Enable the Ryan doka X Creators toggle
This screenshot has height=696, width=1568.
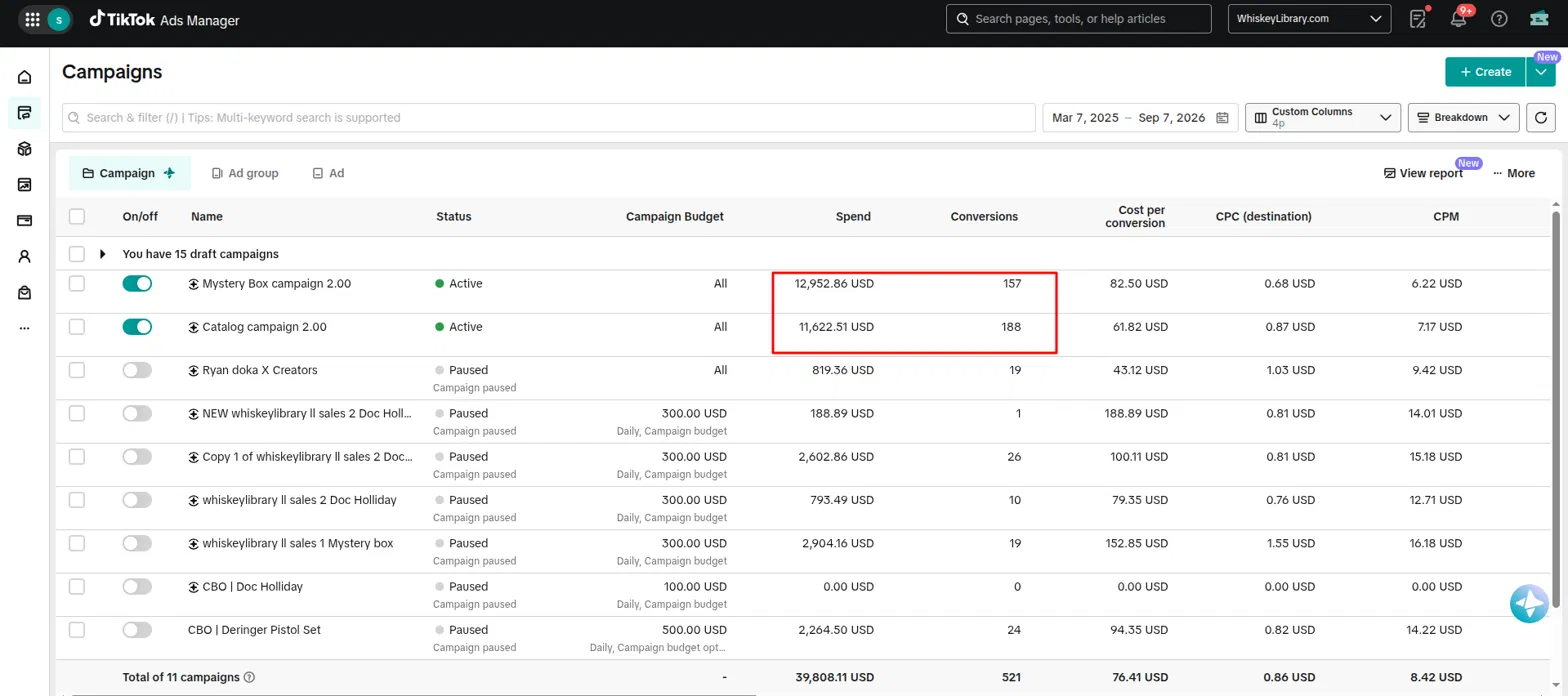pyautogui.click(x=137, y=370)
